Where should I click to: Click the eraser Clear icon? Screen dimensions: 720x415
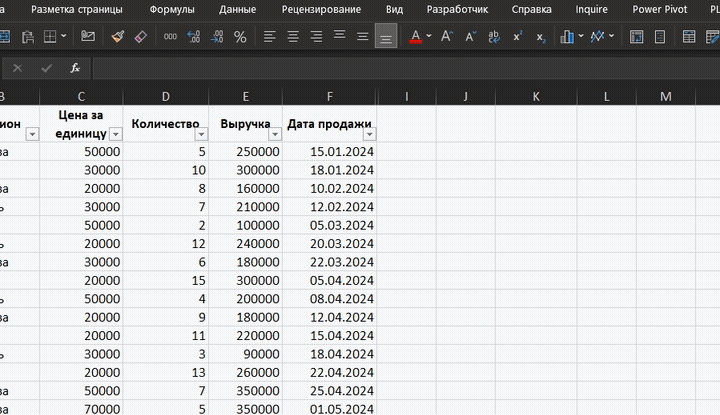141,36
